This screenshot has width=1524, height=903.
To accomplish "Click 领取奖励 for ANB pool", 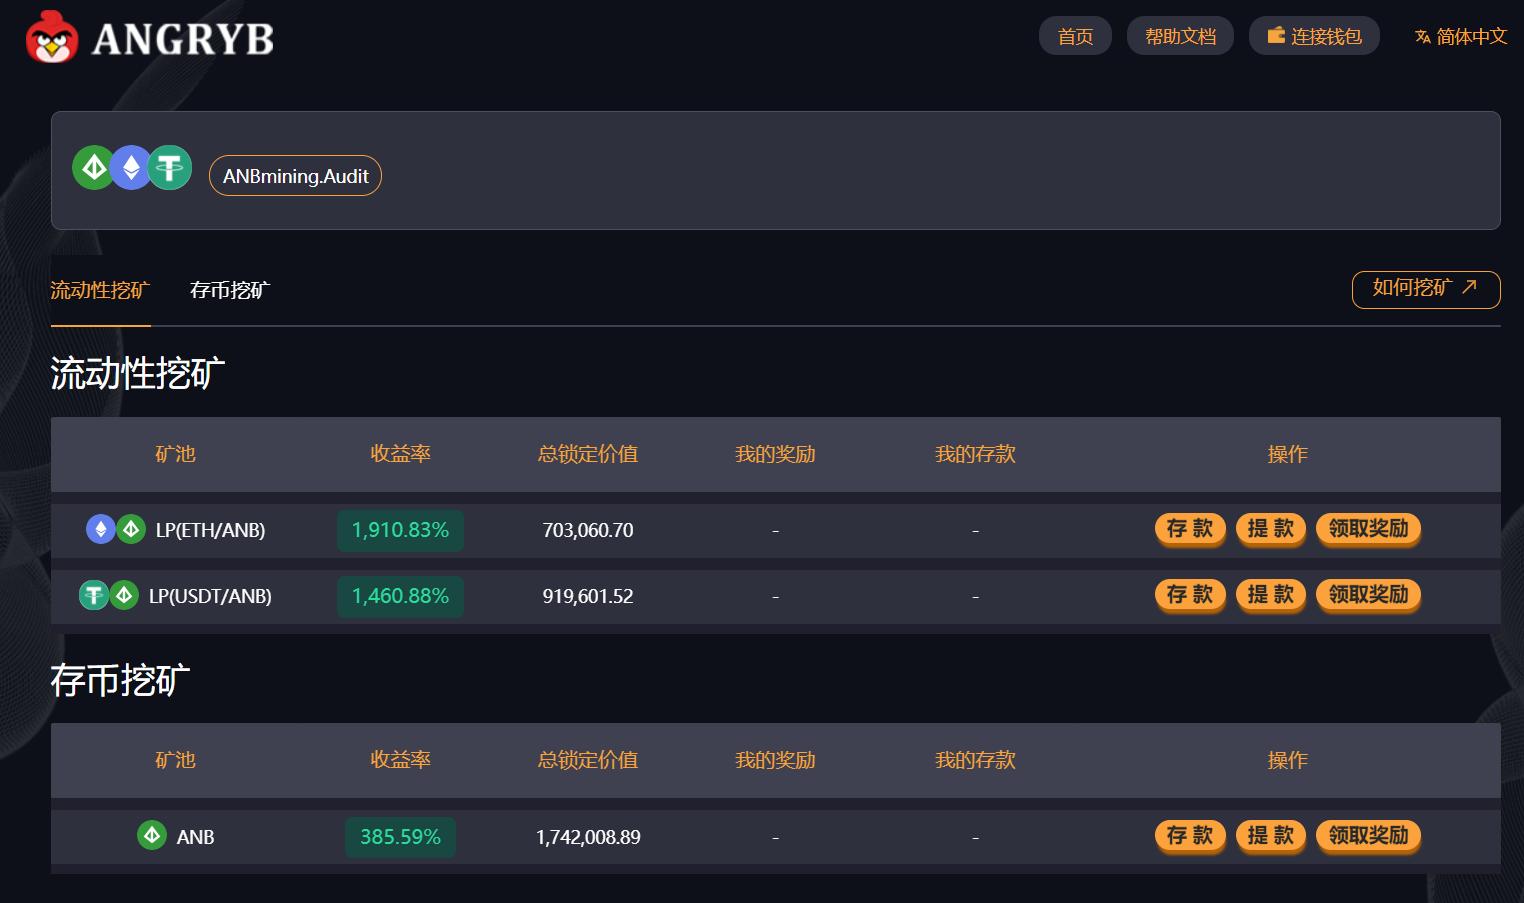I will coord(1368,835).
